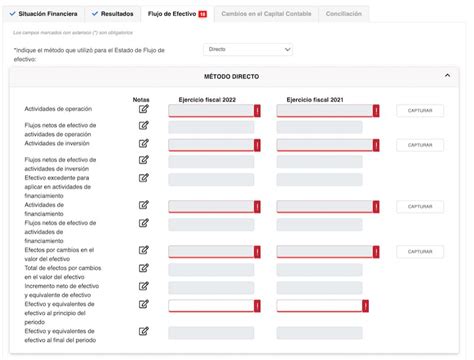Image resolution: width=474 pixels, height=360 pixels.
Task: Focus 2021 field for Efectivo al principio del periodo
Action: 322,306
